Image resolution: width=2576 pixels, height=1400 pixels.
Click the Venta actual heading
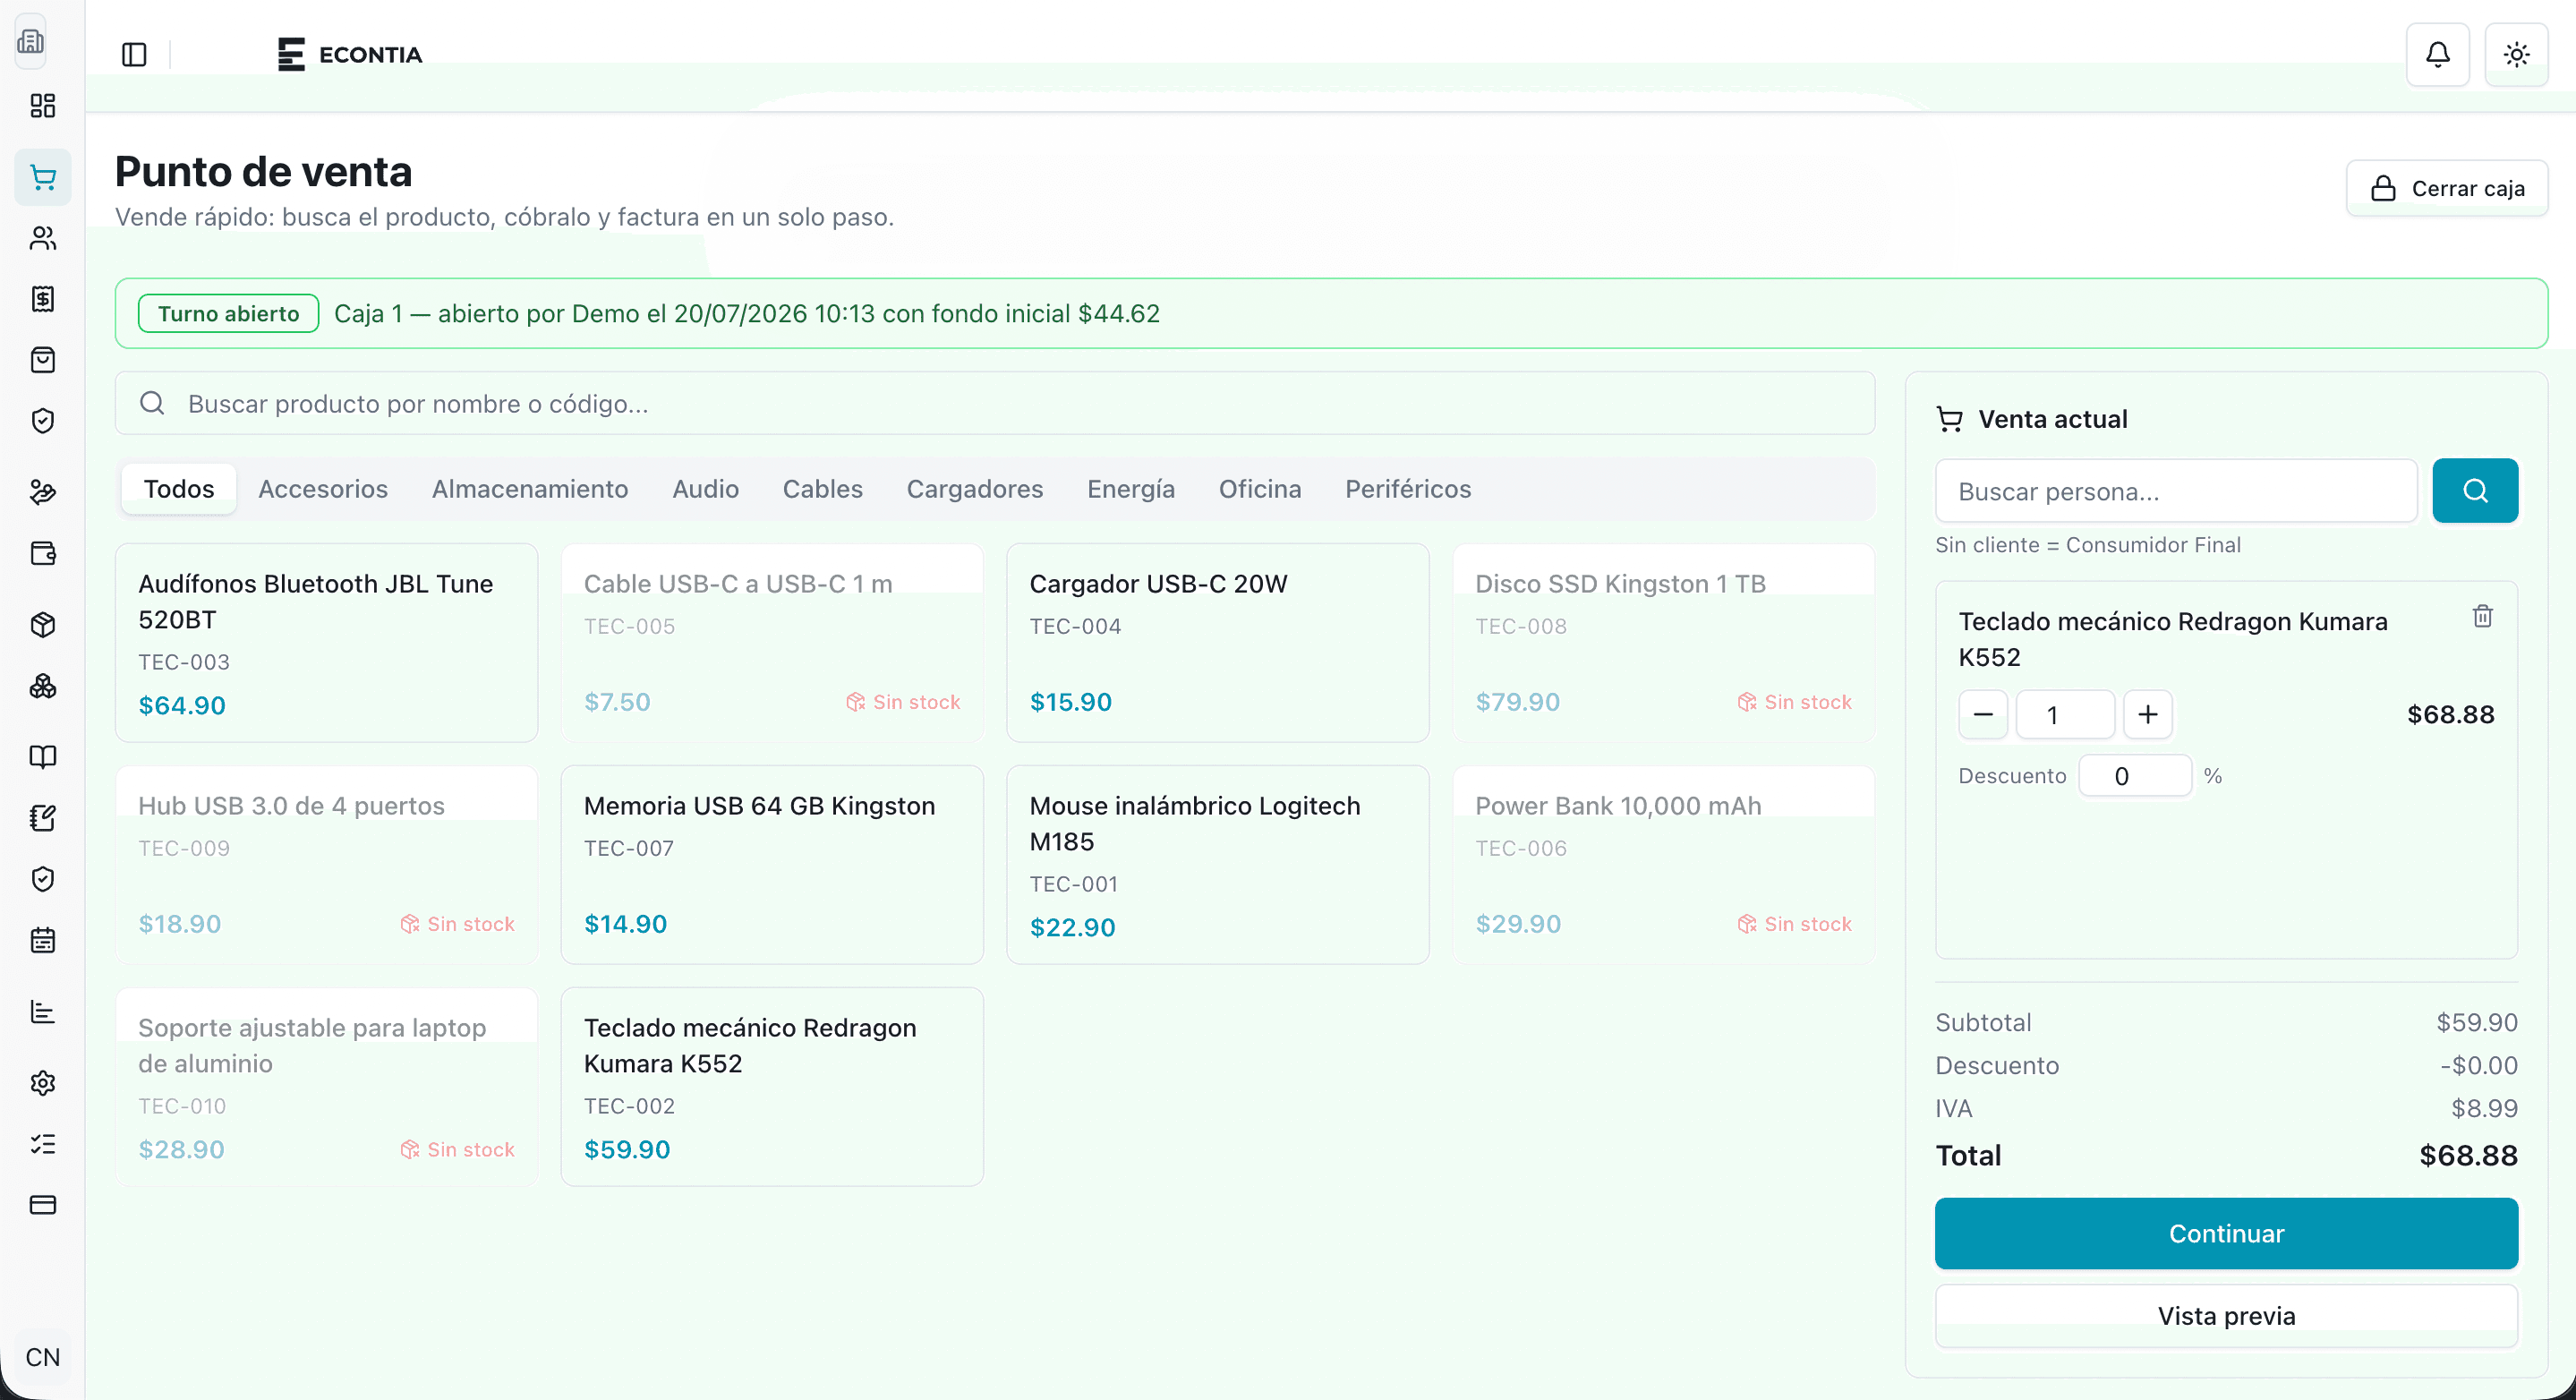2052,419
